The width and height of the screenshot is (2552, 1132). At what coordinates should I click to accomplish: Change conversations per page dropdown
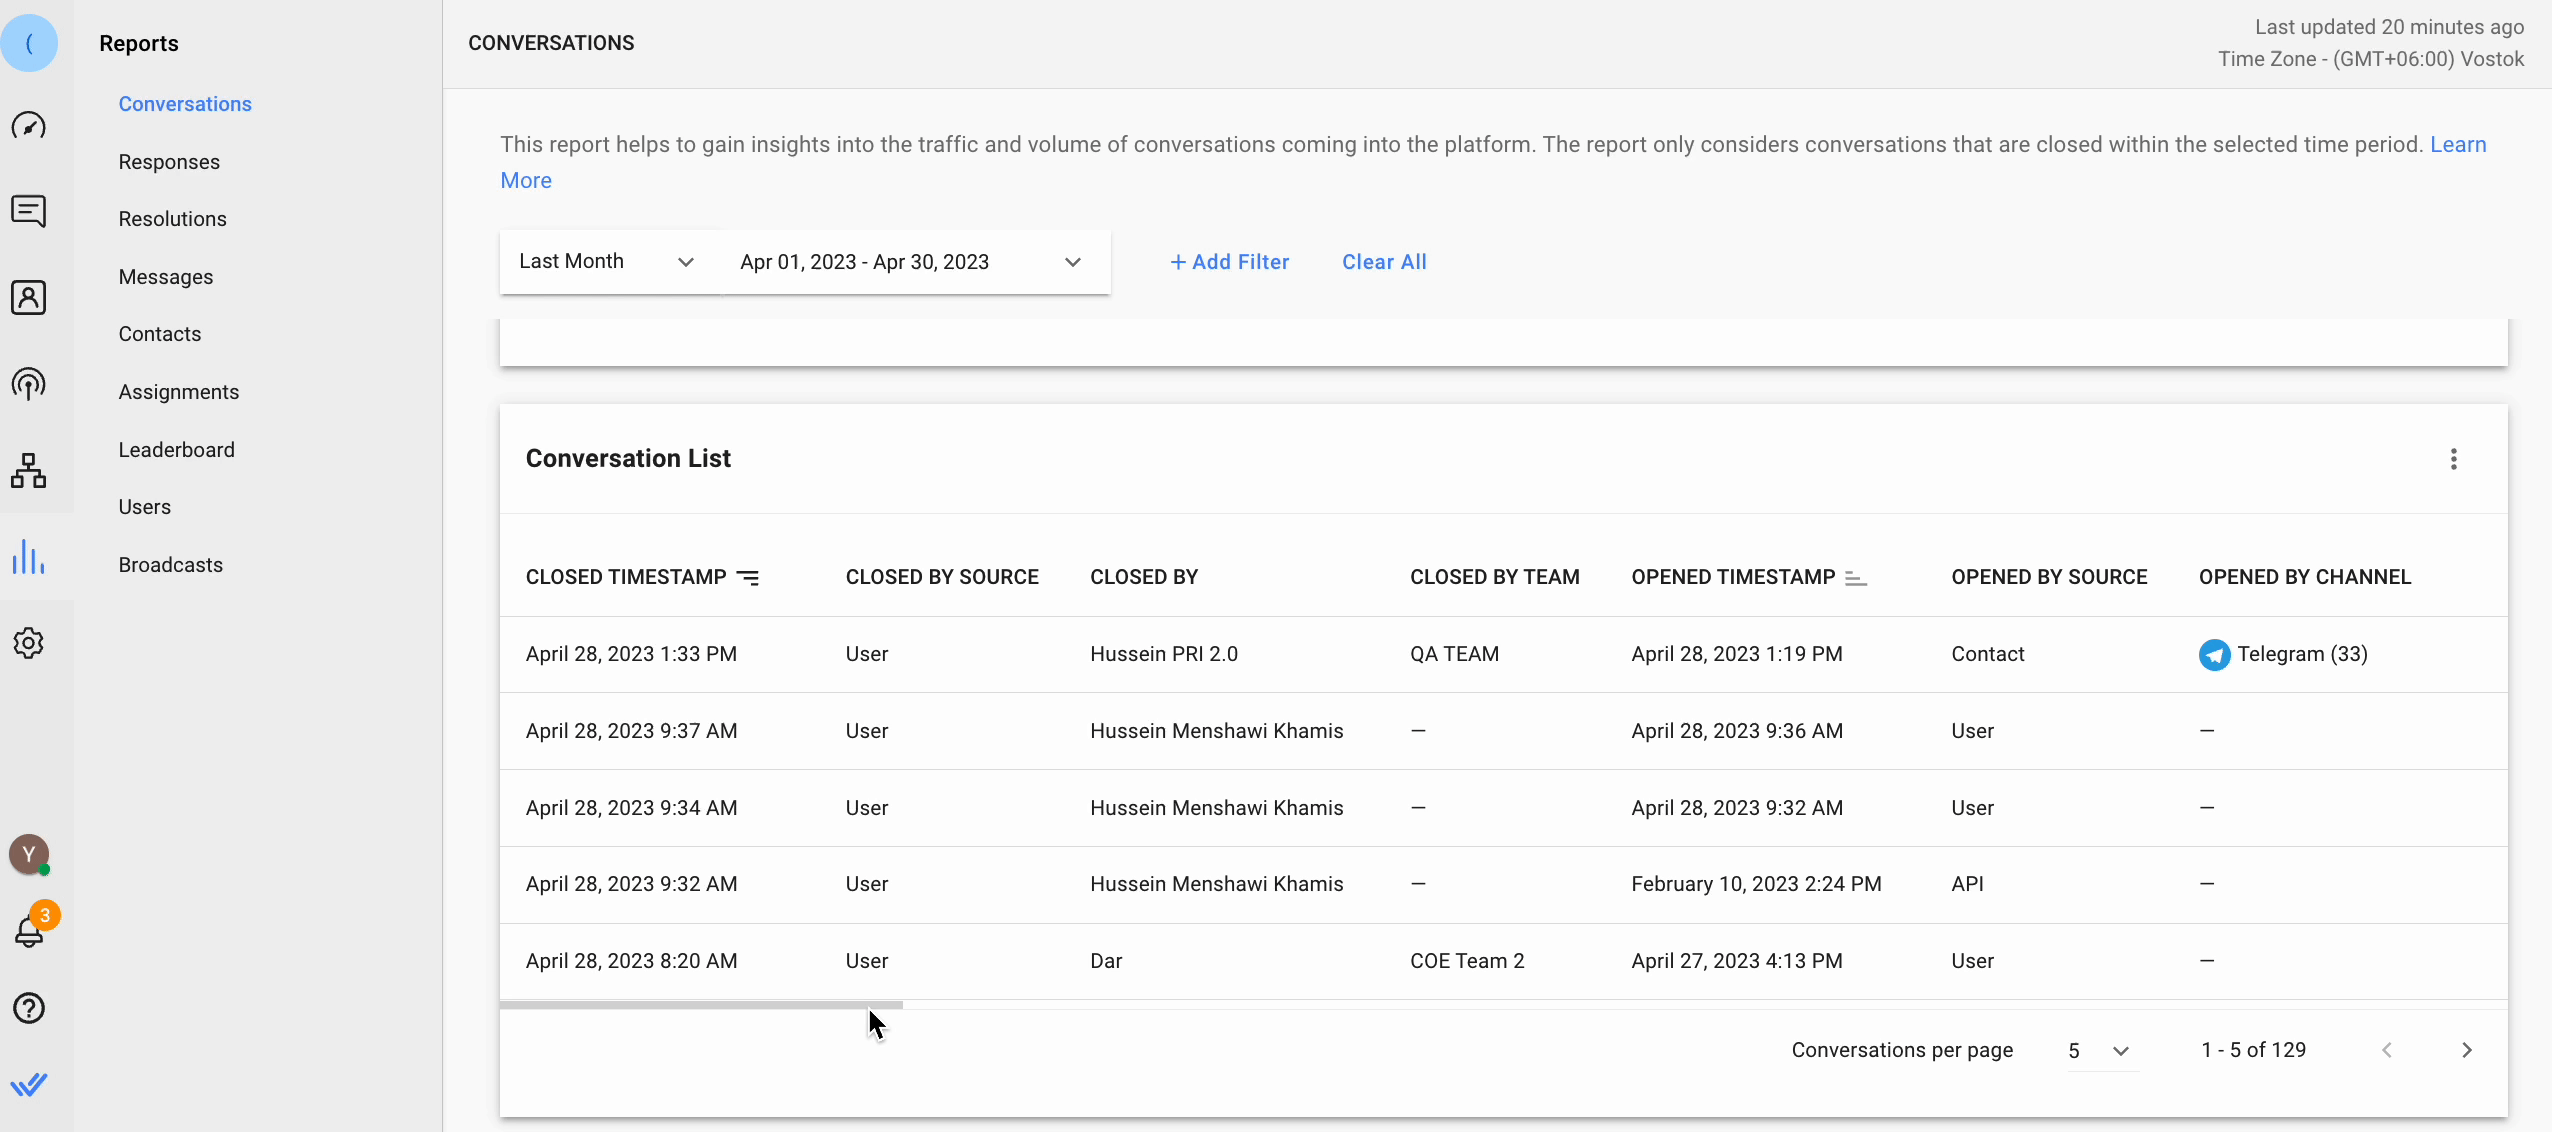(x=2102, y=1050)
